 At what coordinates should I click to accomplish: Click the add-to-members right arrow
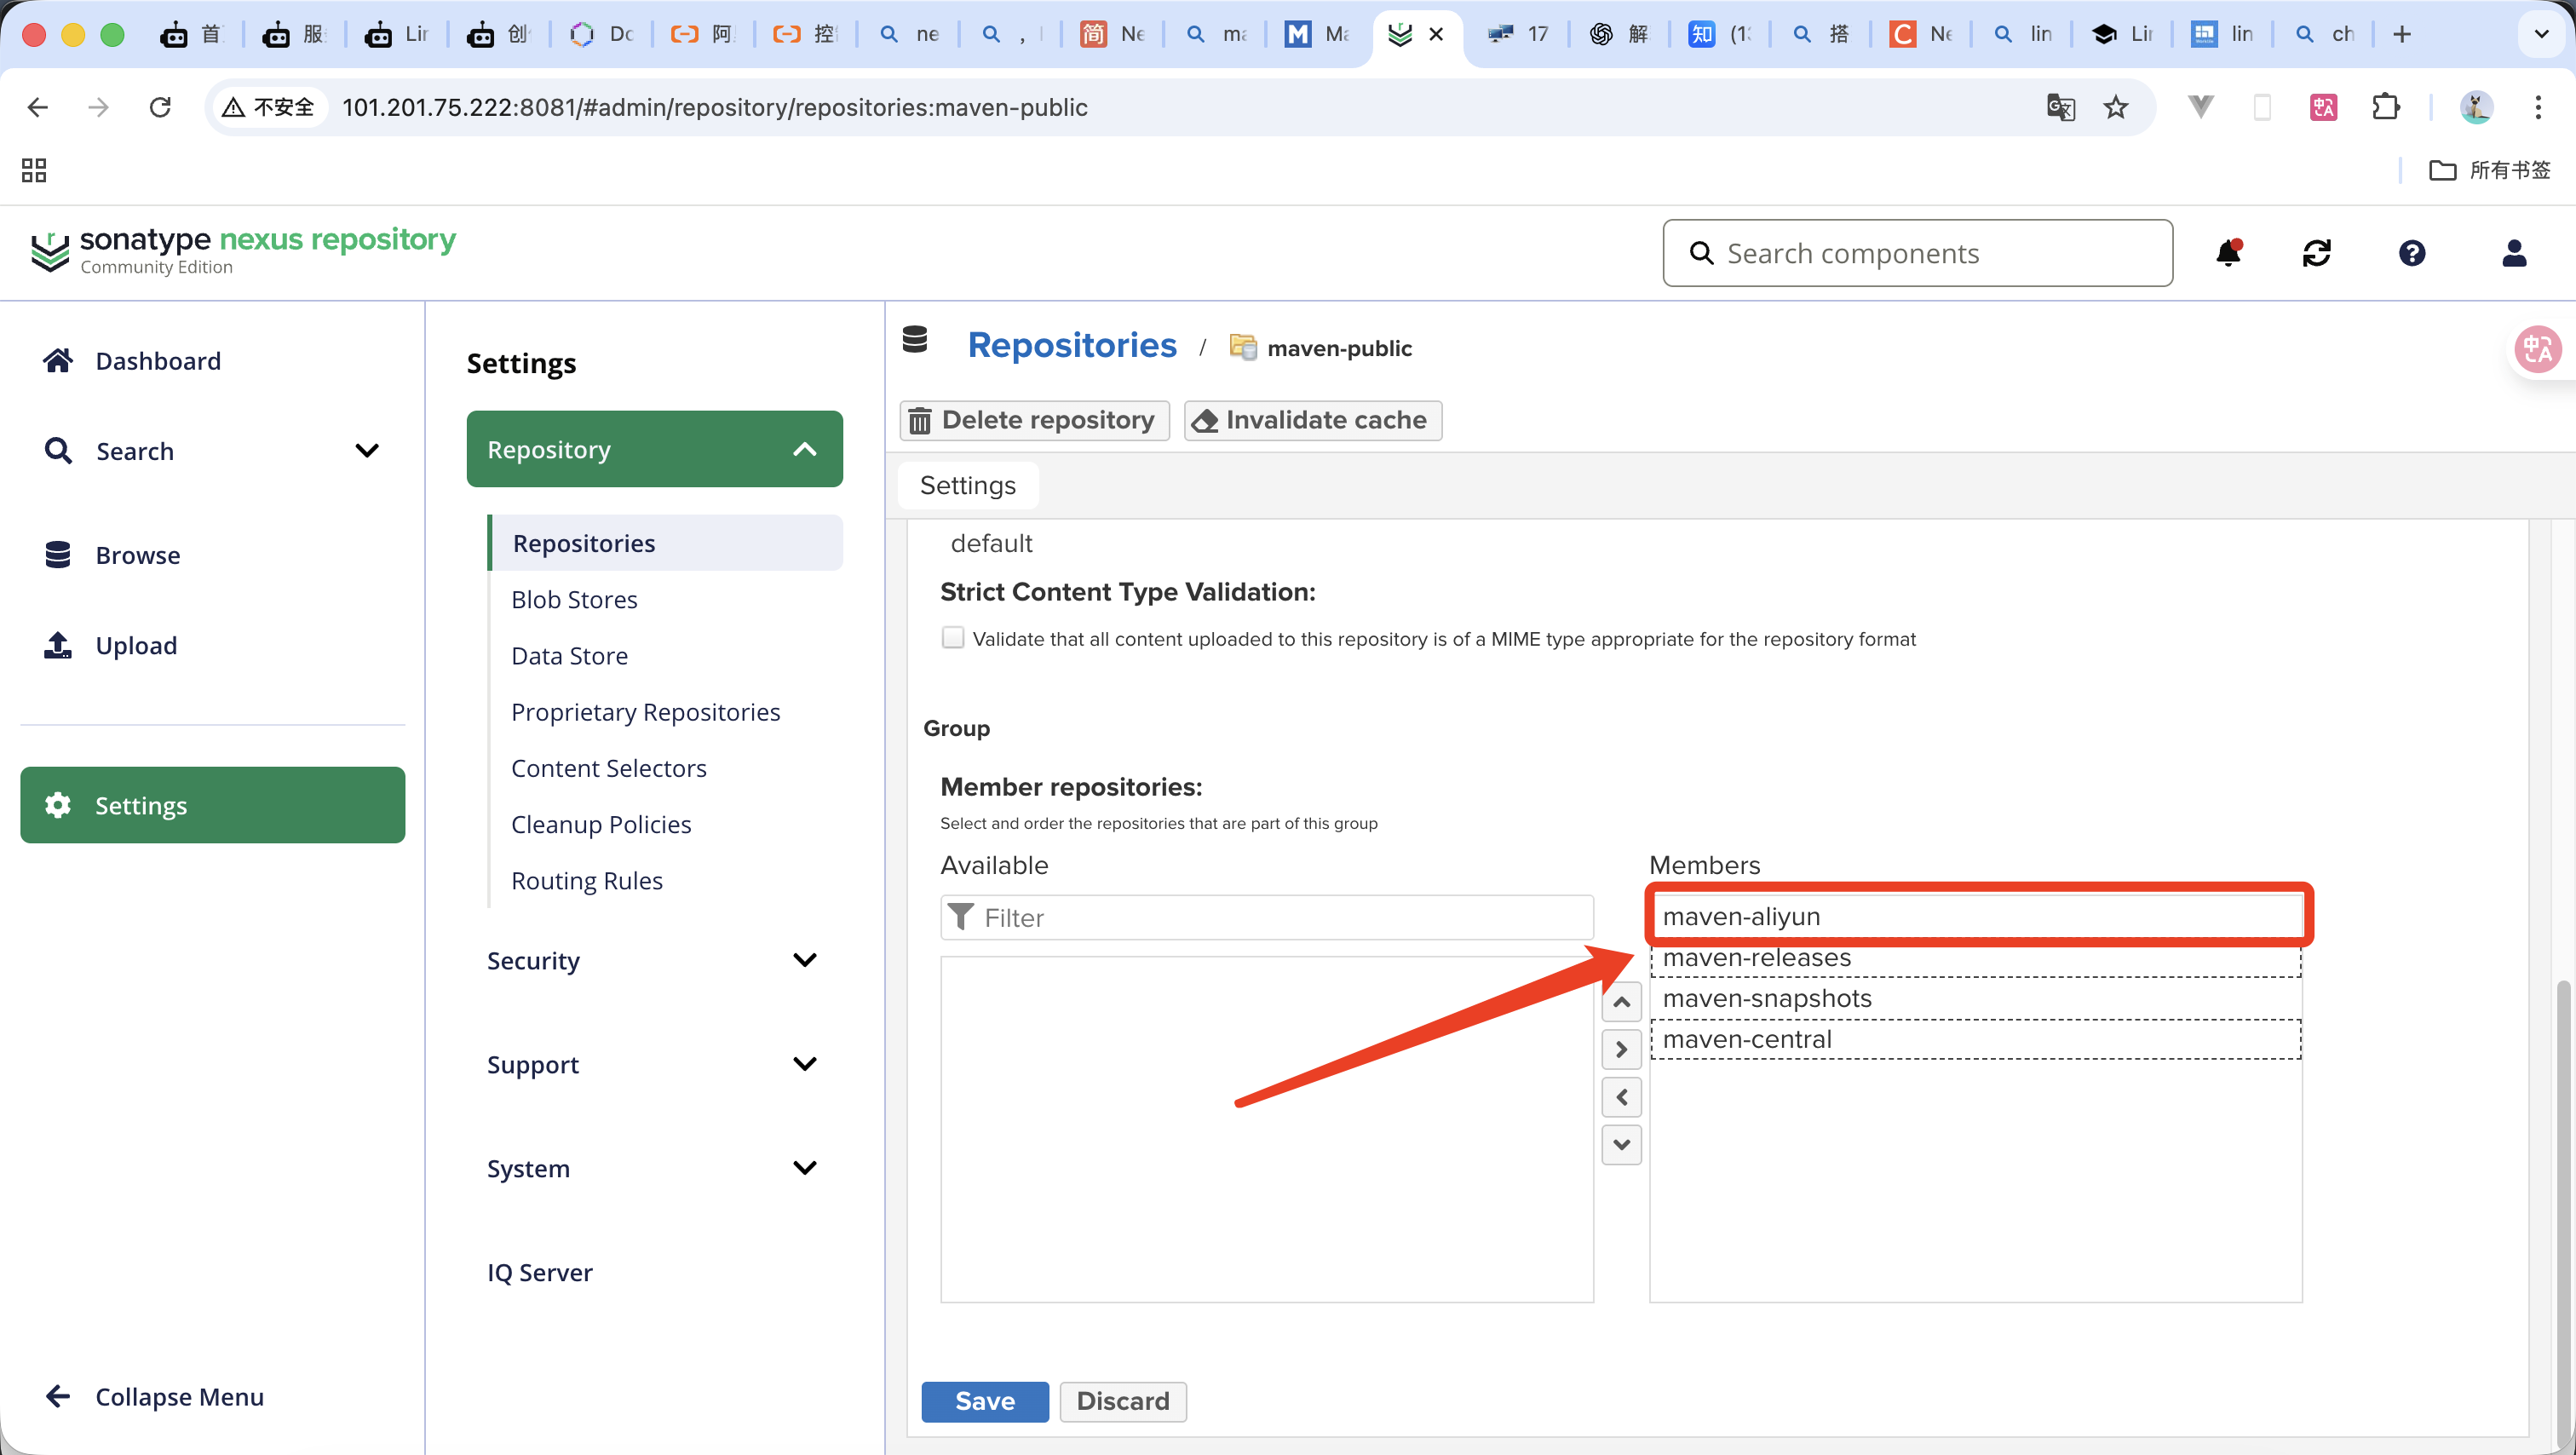[1621, 1050]
